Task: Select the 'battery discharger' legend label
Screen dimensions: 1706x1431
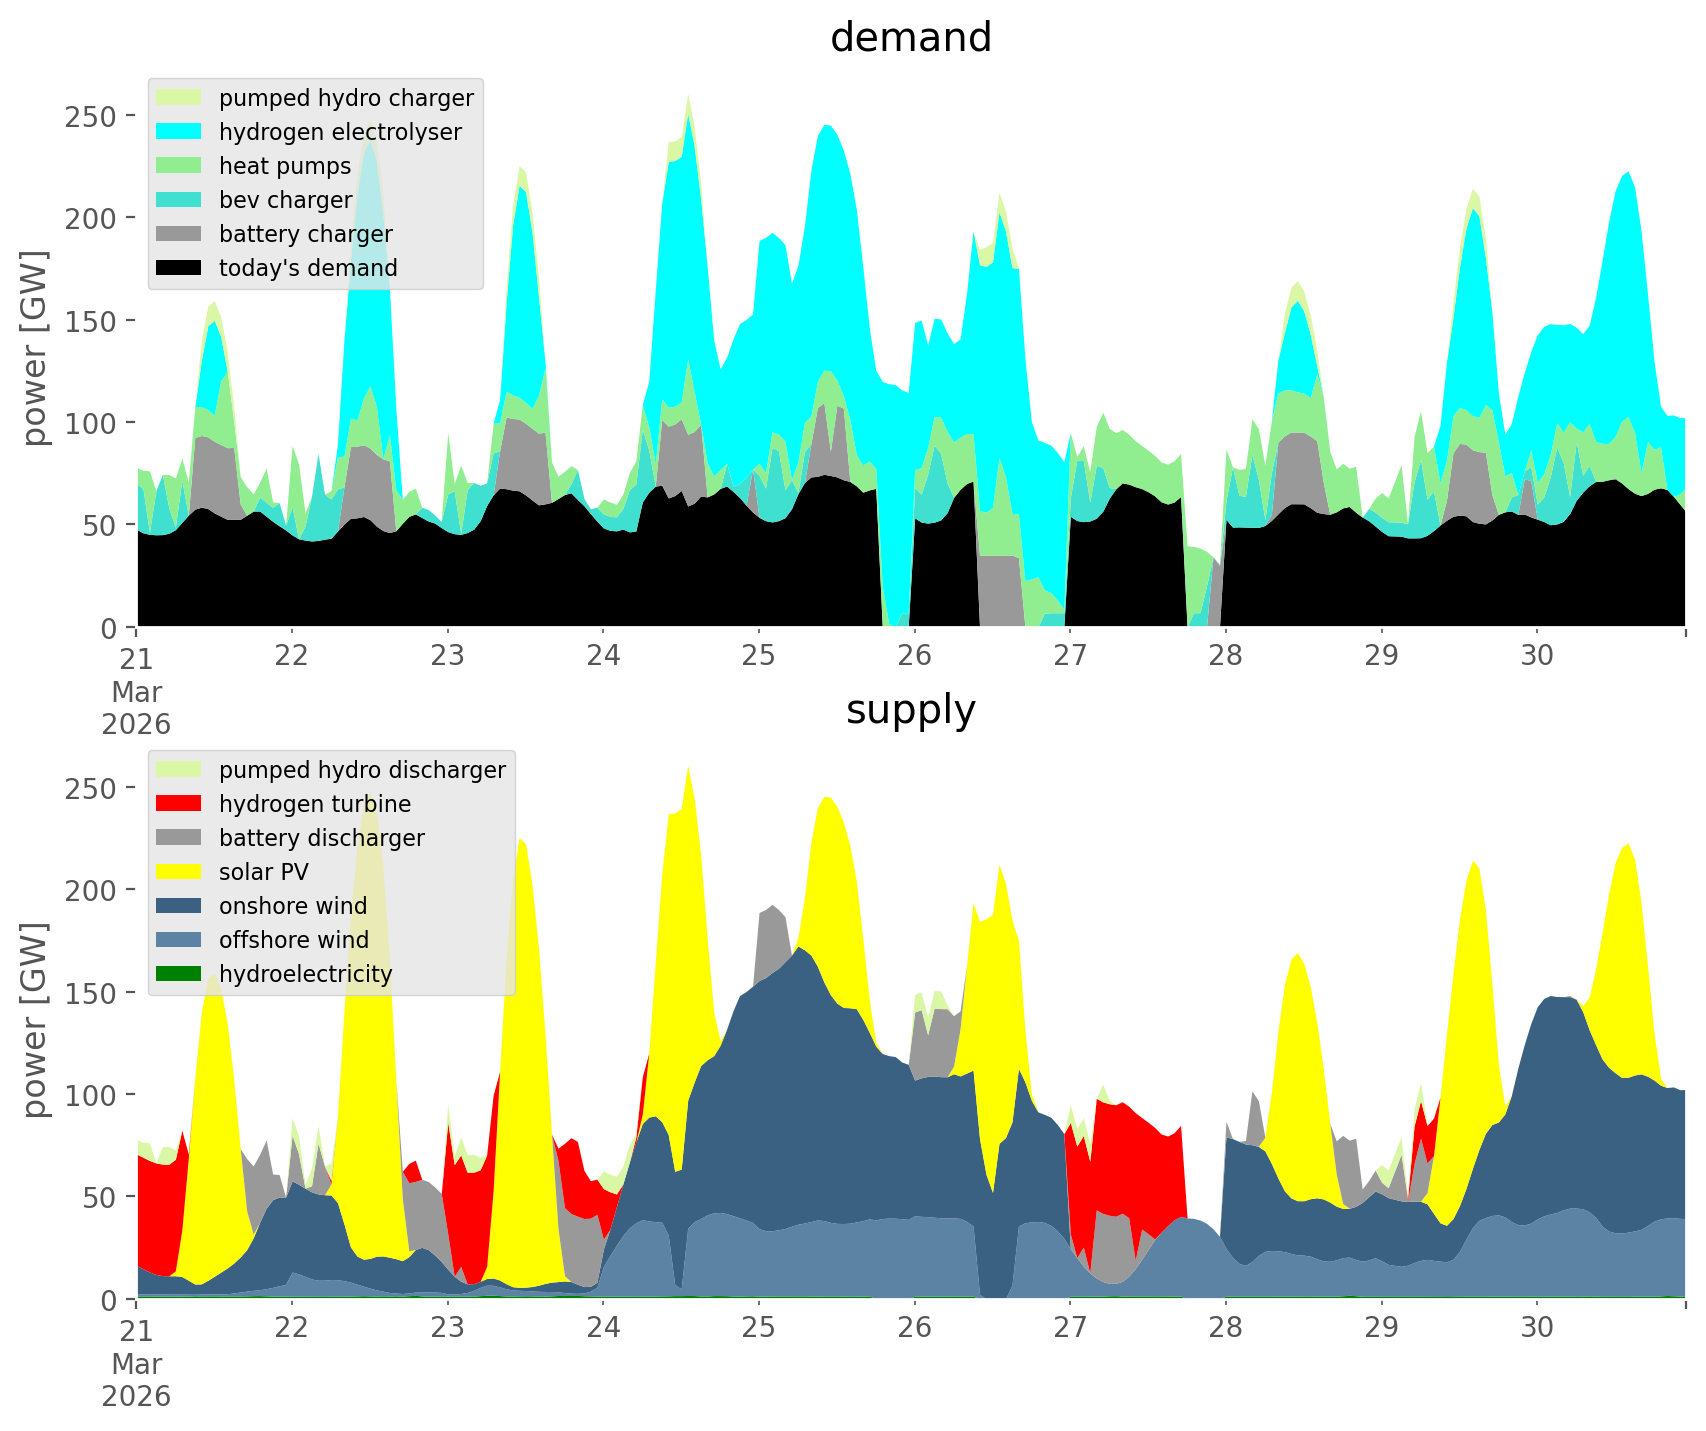Action: point(321,838)
